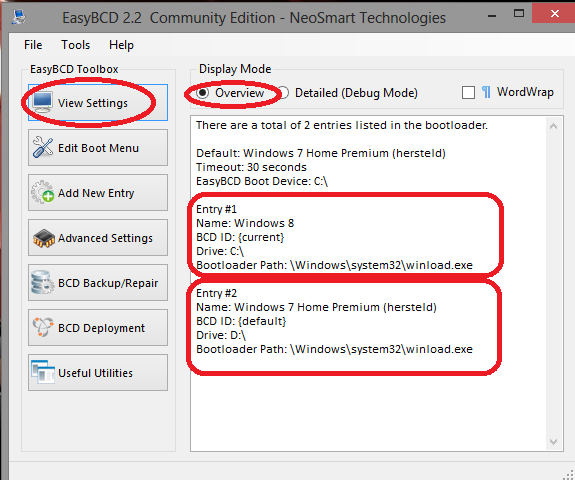Screen dimensions: 575x480
Task: Click the 'BCD ID: {default}' line
Action: [241, 321]
